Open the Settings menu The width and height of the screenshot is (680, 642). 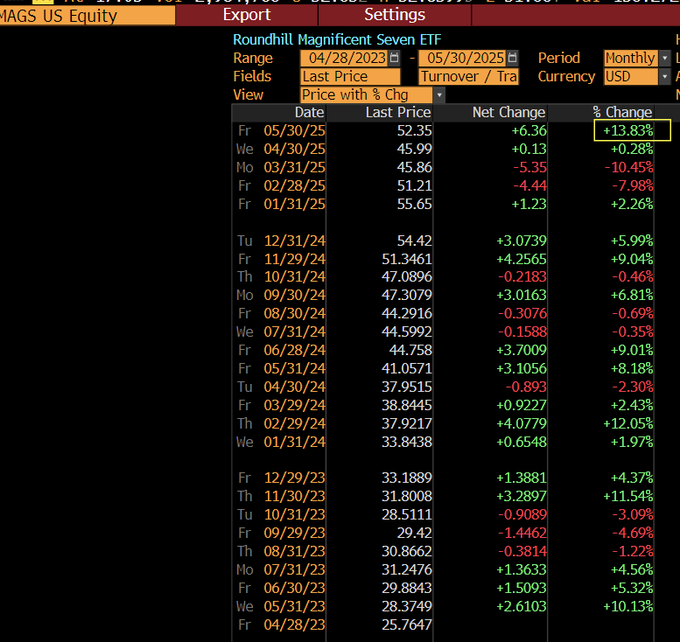click(x=395, y=15)
